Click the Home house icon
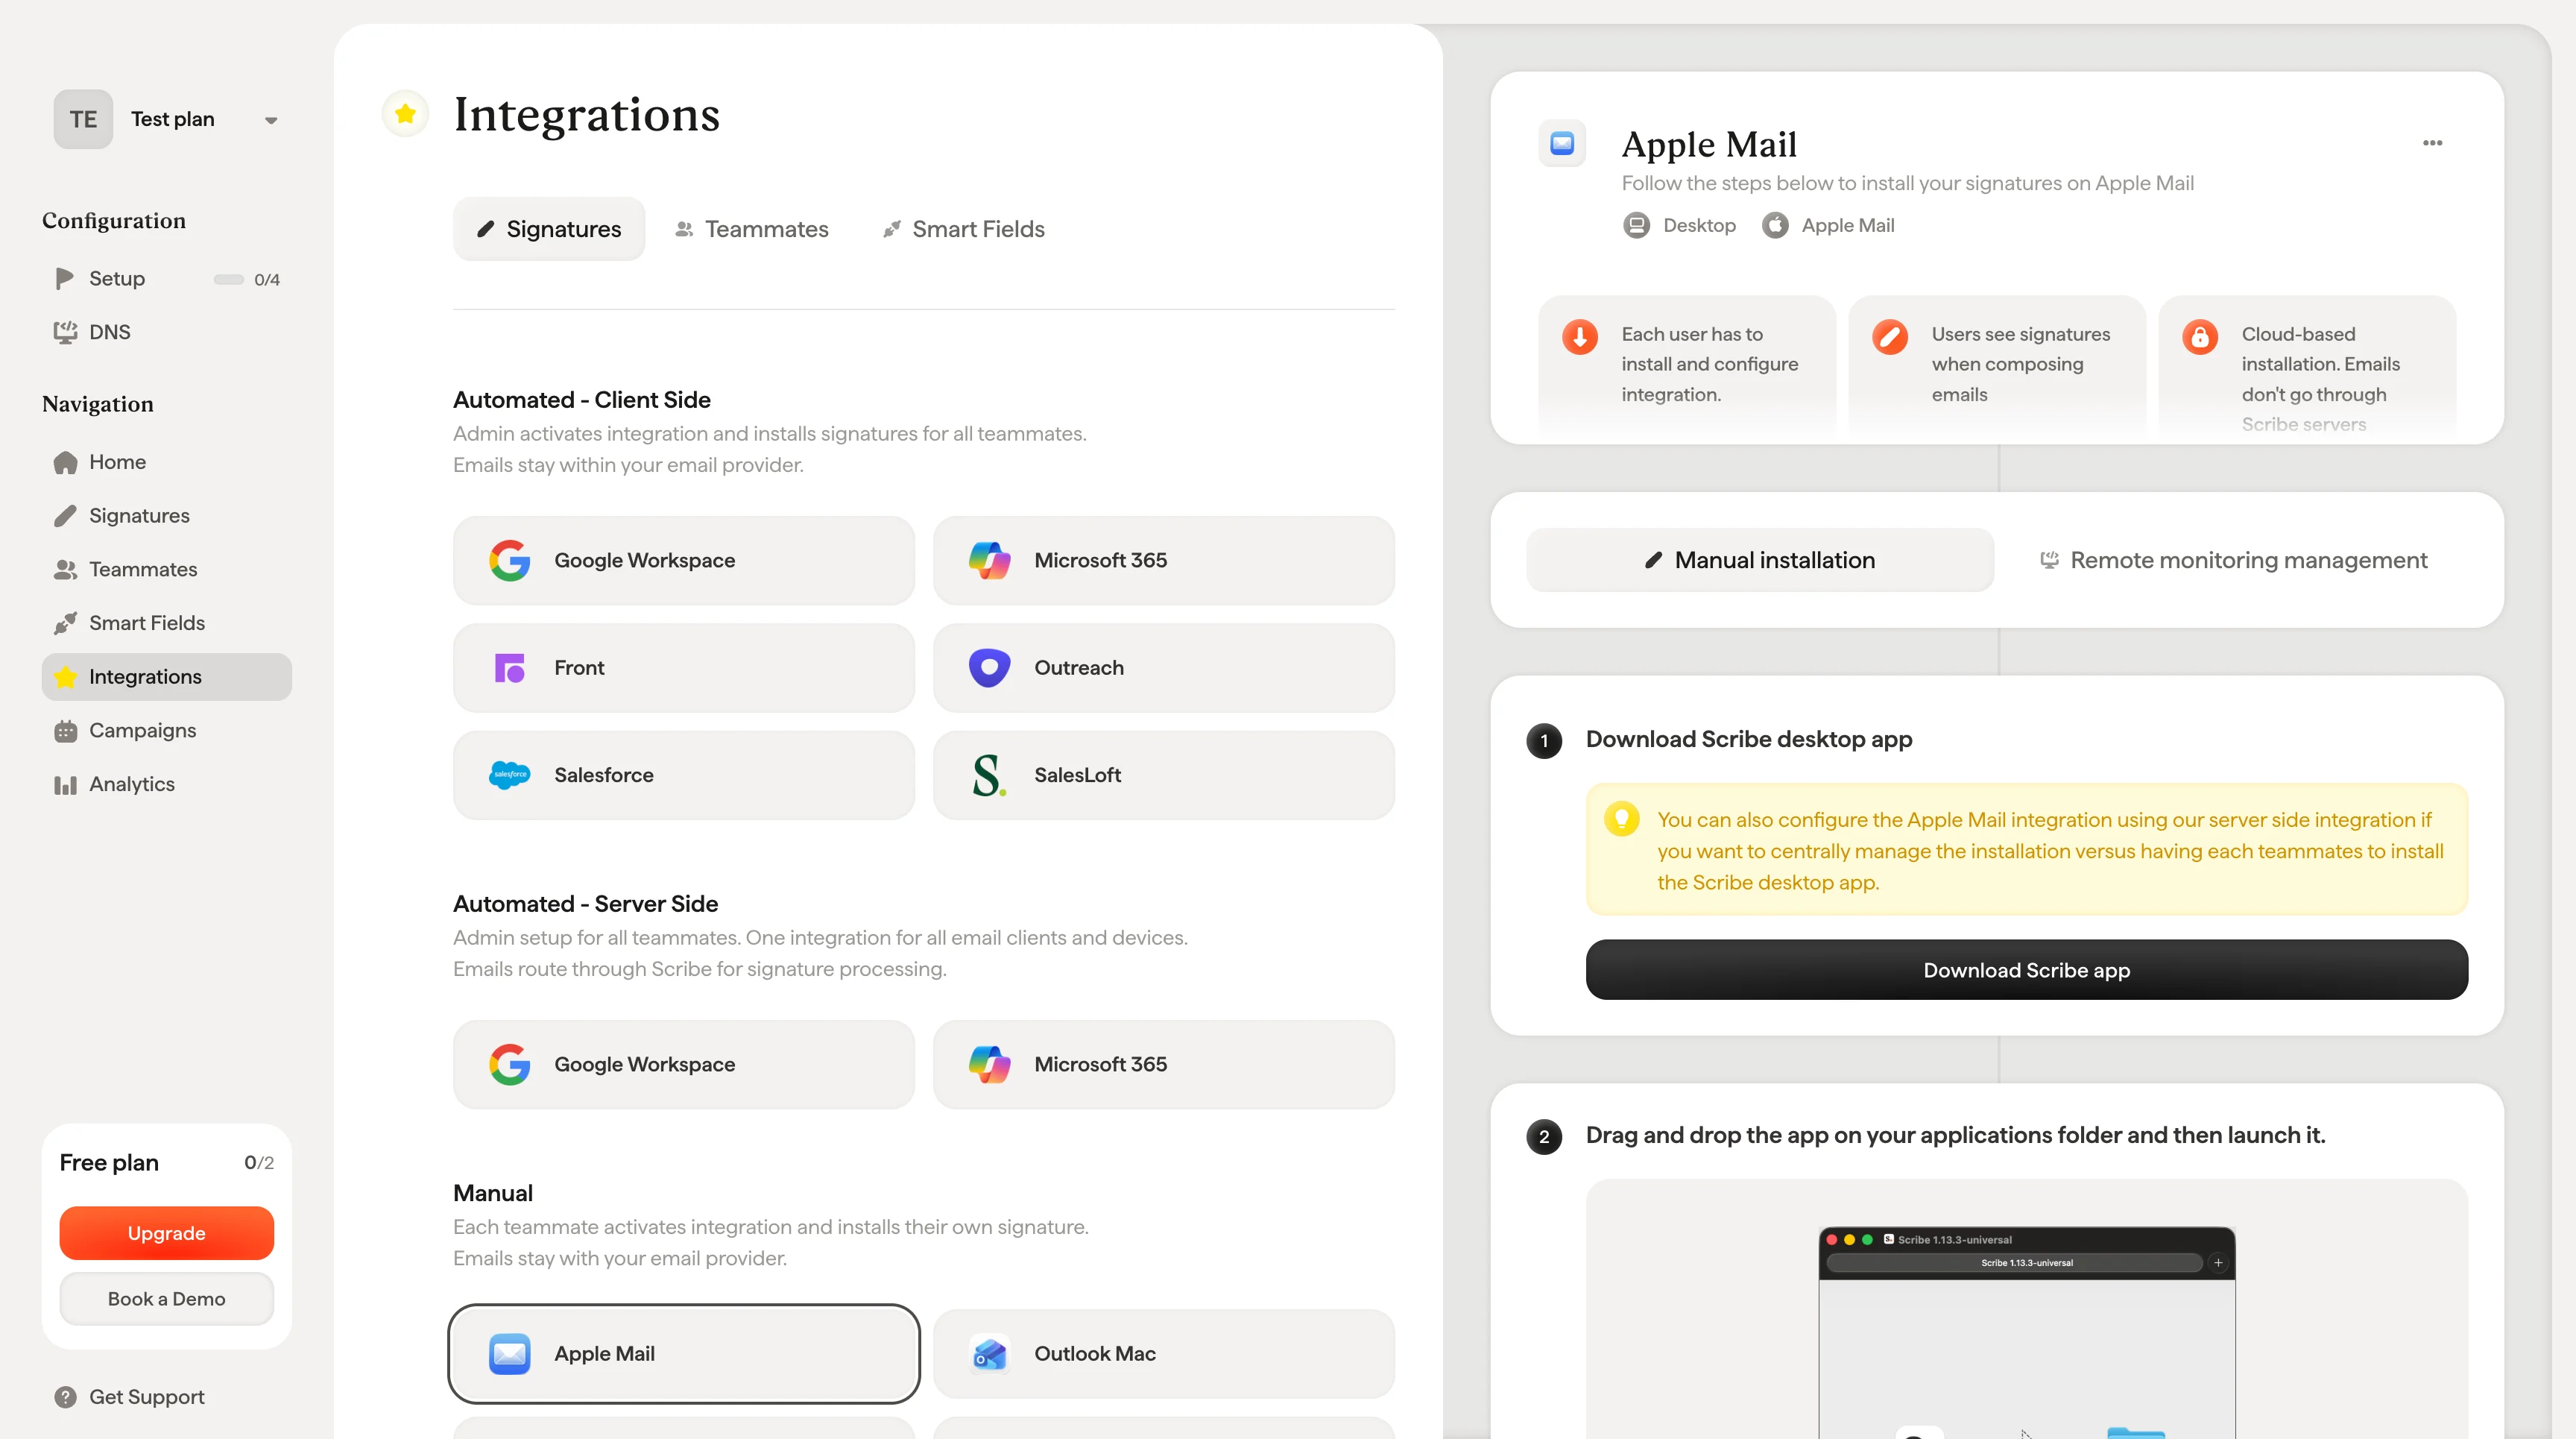 tap(65, 462)
